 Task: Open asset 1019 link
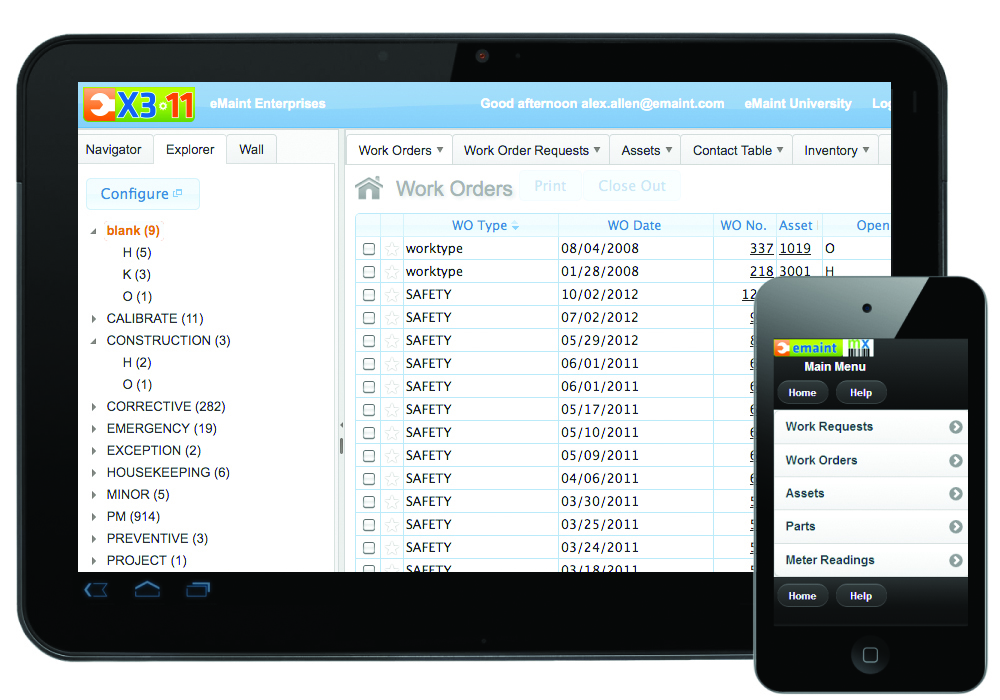(795, 249)
